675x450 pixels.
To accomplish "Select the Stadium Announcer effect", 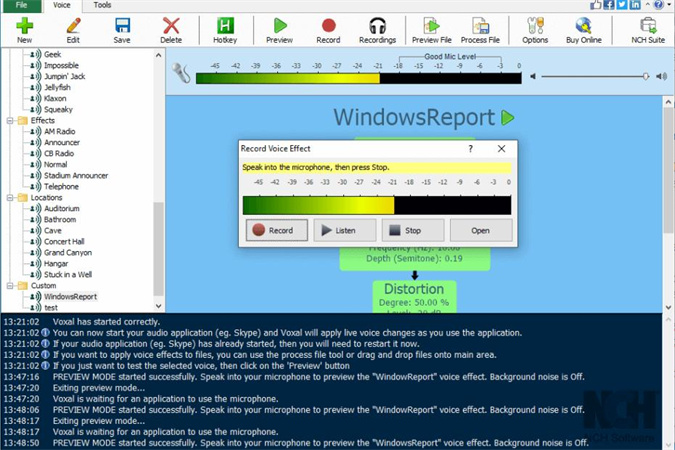I will pyautogui.click(x=76, y=175).
